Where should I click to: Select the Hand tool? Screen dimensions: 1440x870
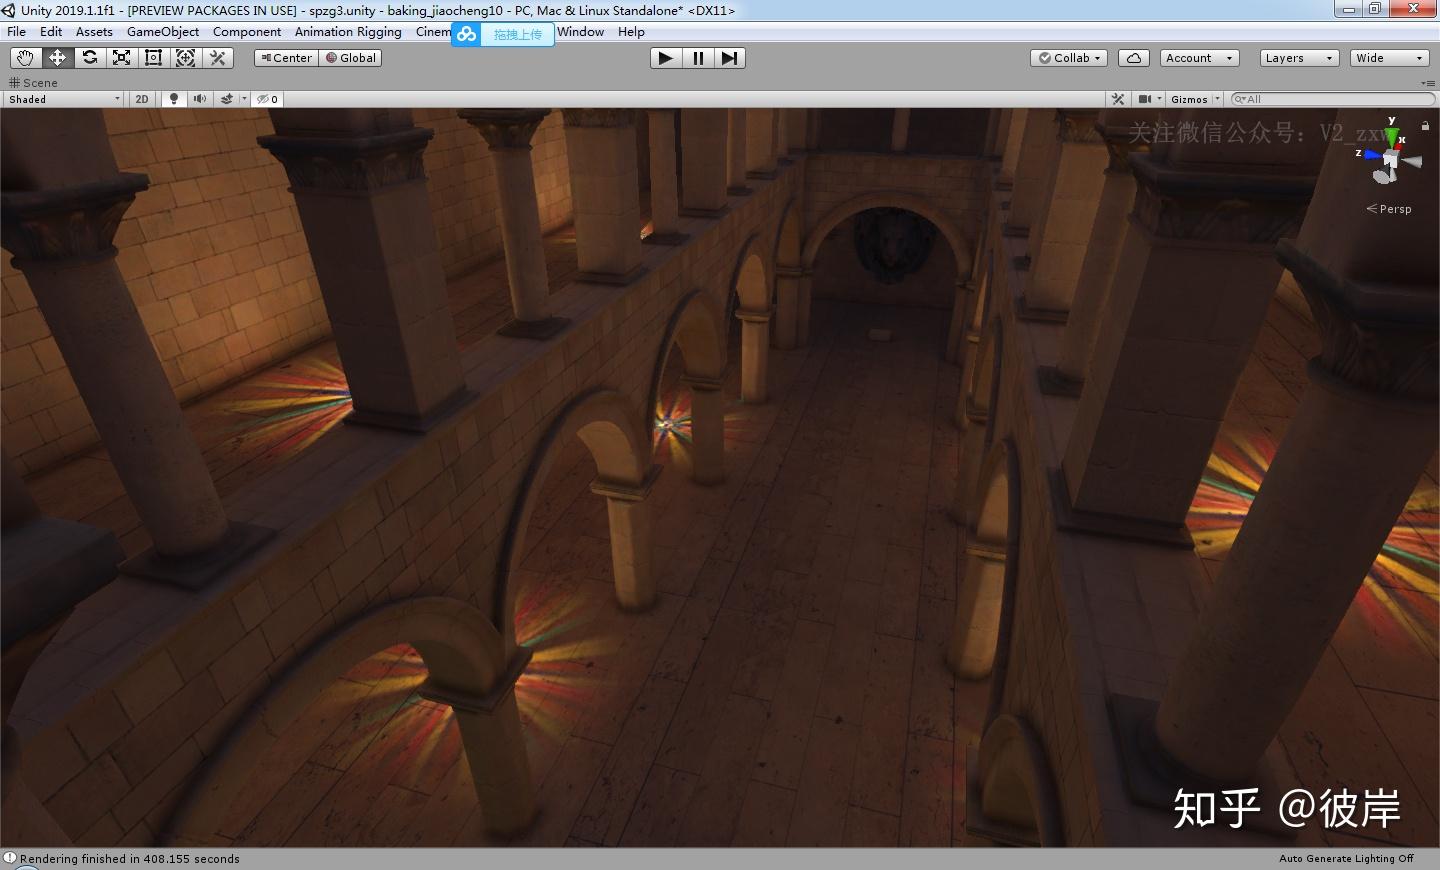25,58
